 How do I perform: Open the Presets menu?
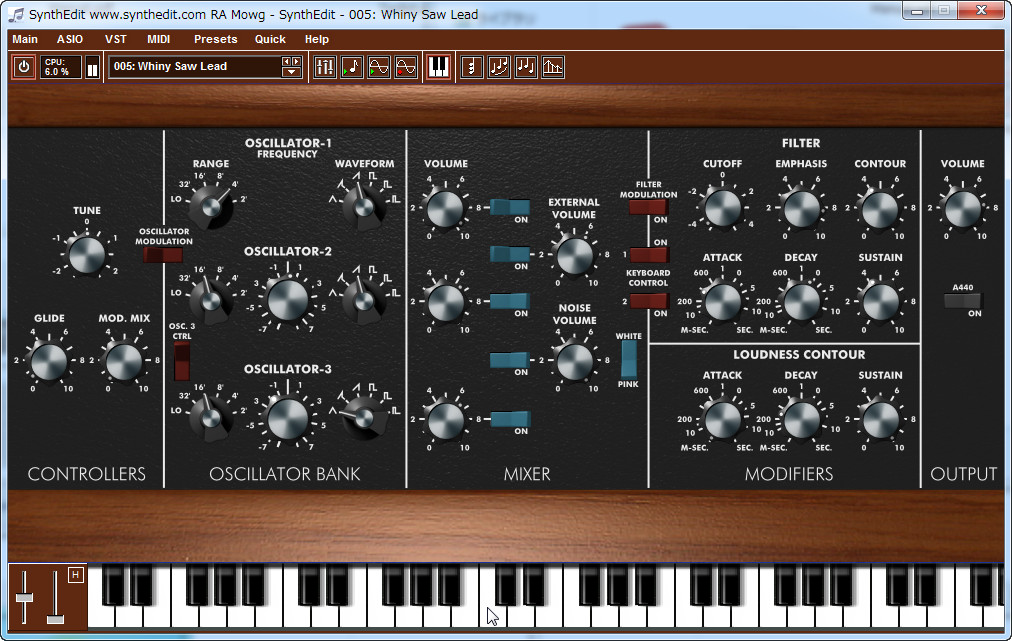click(216, 39)
